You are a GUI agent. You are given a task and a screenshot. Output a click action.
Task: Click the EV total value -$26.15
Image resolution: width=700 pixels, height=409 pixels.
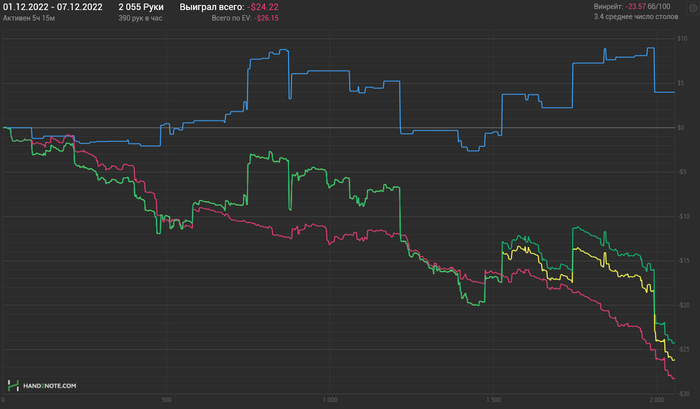(x=267, y=18)
